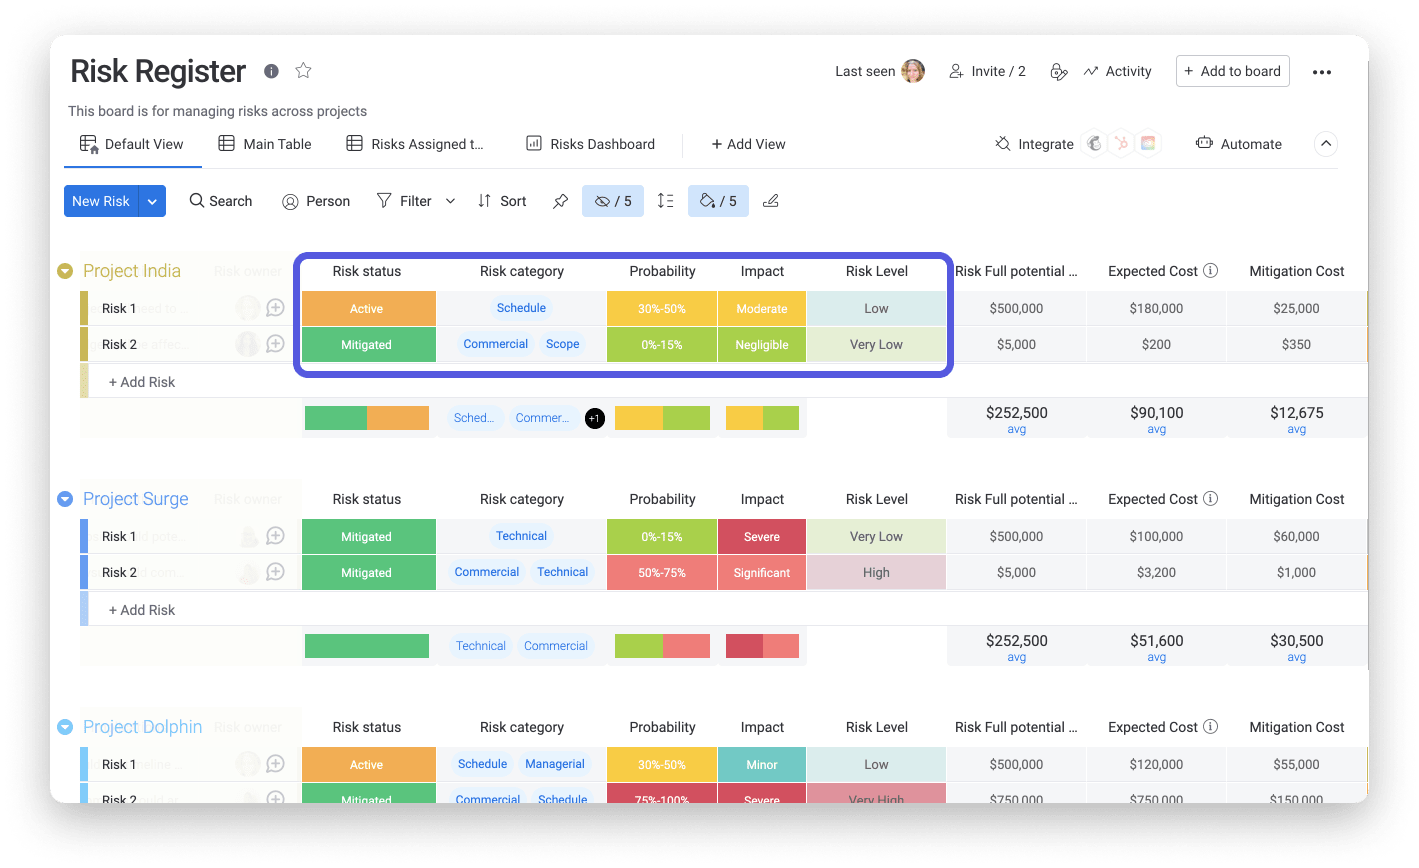Click the Significant impact cell
The image size is (1419, 868).
[x=762, y=573]
